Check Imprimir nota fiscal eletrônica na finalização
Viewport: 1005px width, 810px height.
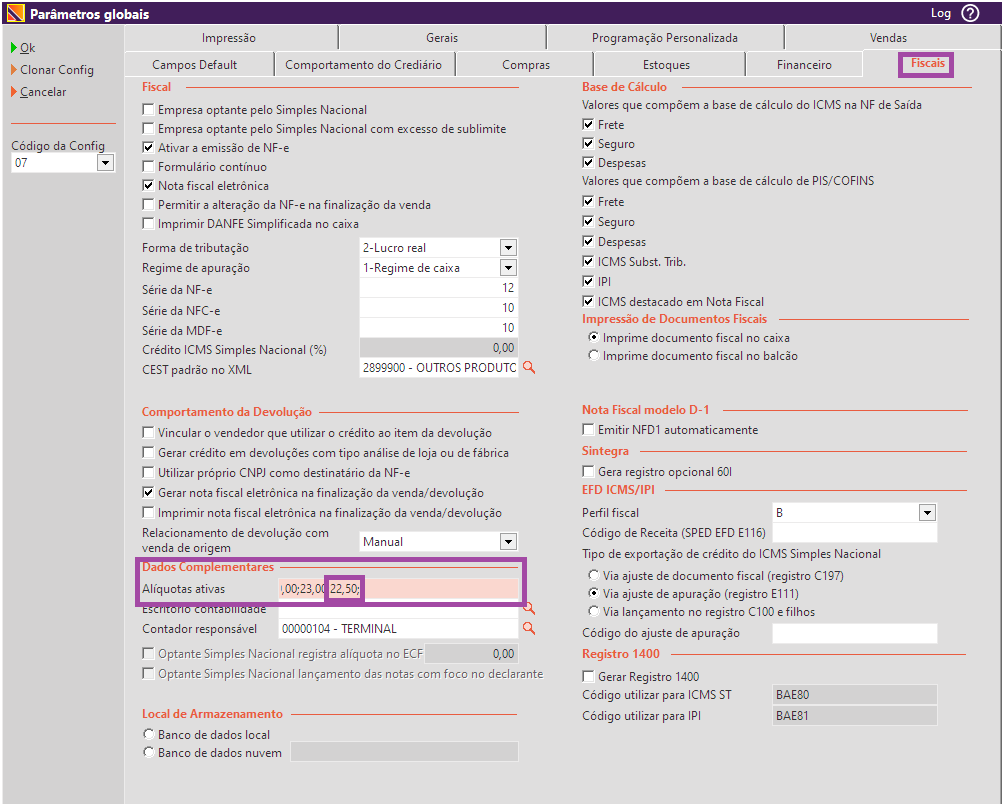(148, 513)
